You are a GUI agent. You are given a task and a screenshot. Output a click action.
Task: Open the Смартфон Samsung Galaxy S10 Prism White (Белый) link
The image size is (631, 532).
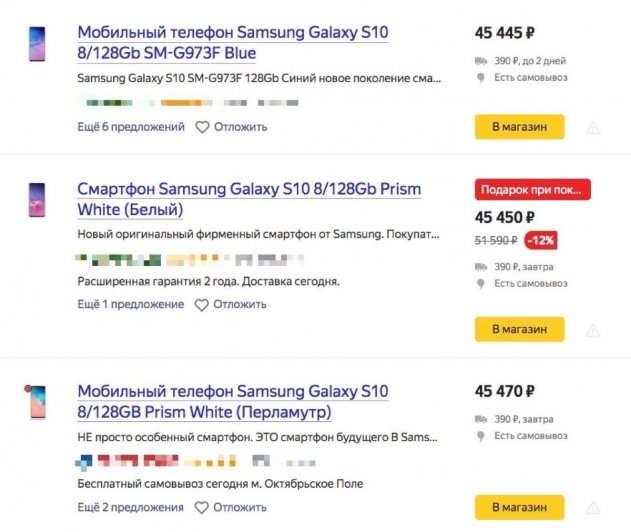(248, 199)
